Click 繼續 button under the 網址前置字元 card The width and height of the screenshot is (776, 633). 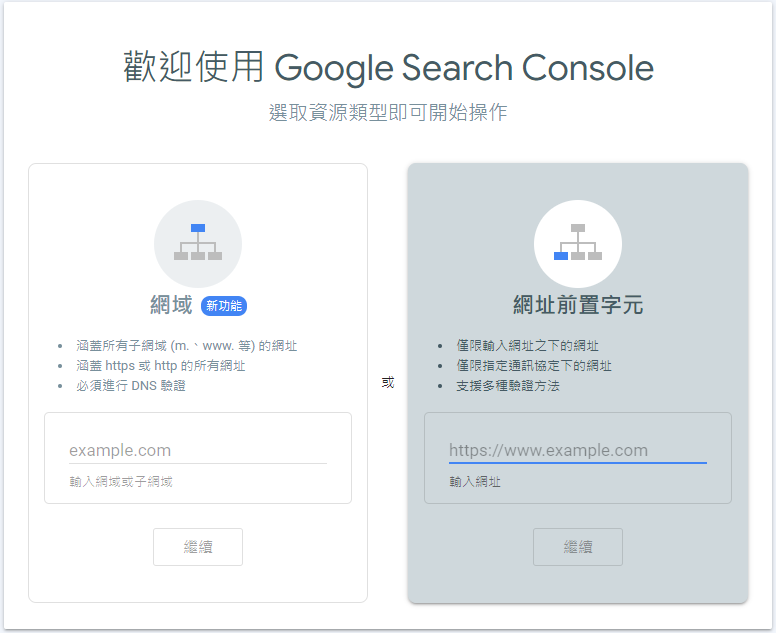click(x=578, y=547)
